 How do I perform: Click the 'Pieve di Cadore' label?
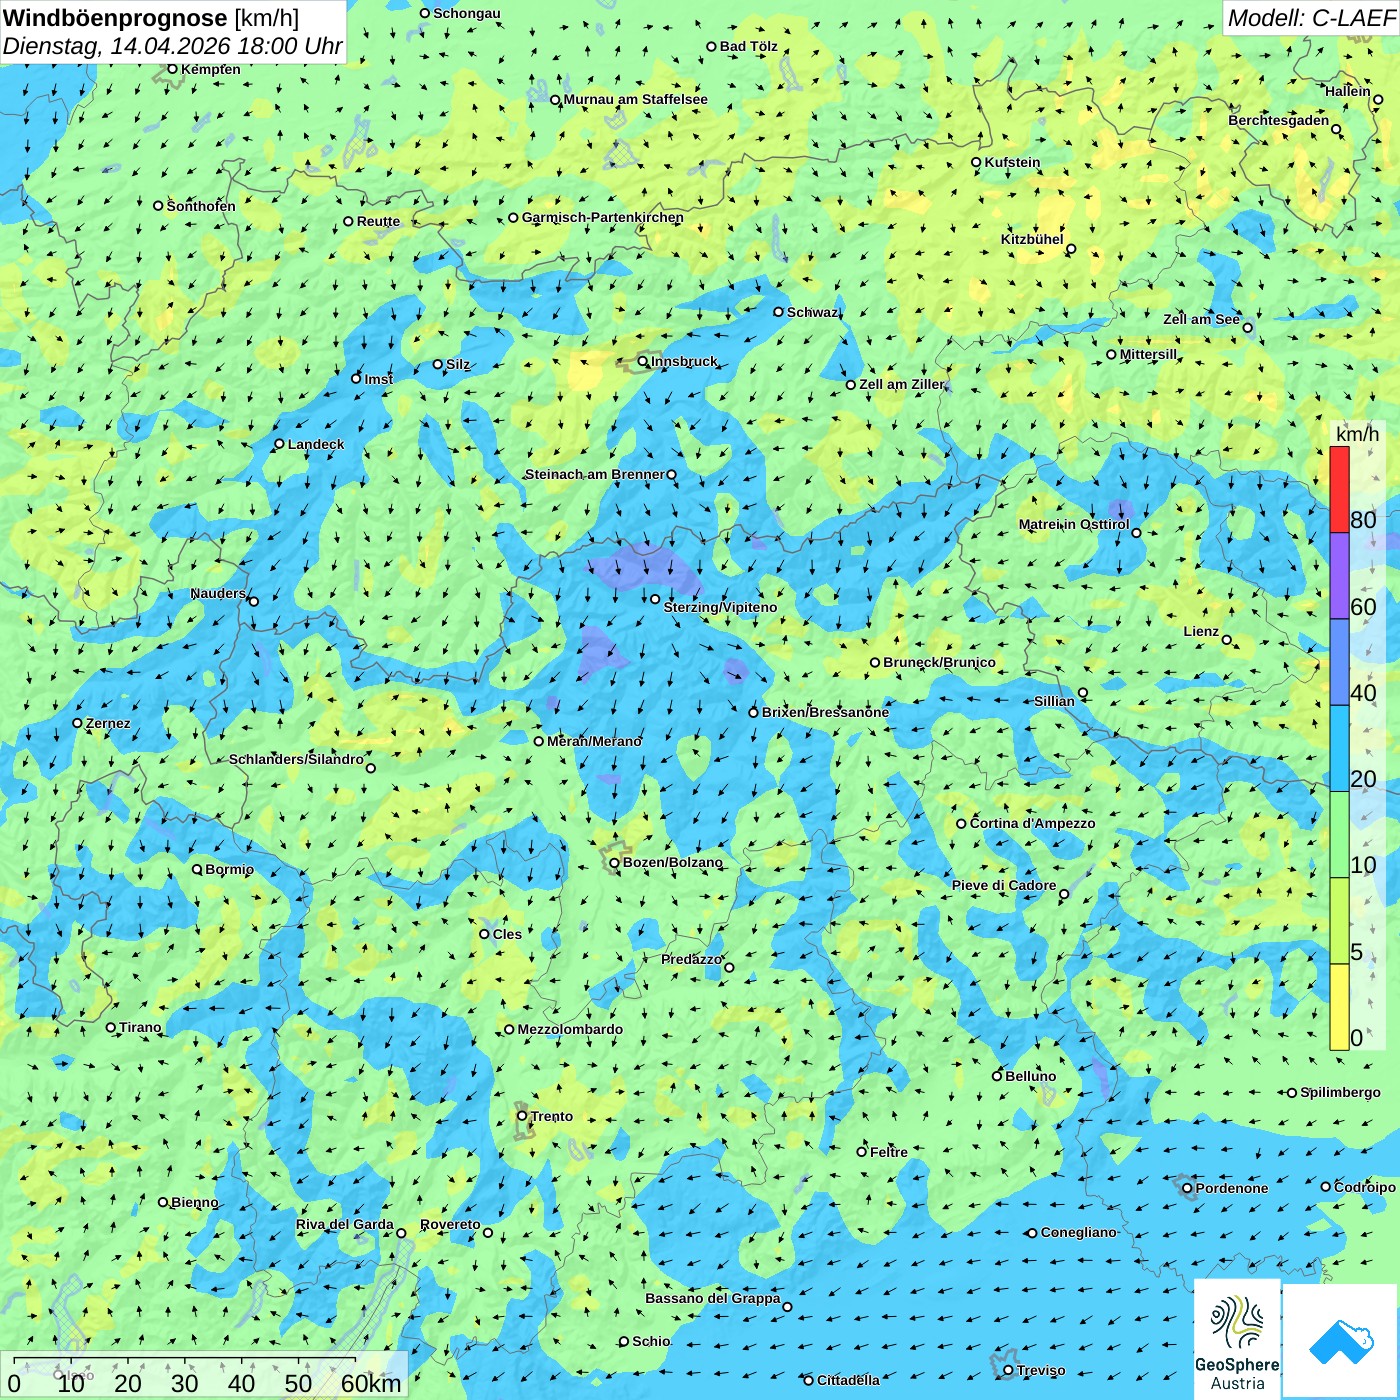pyautogui.click(x=1004, y=885)
